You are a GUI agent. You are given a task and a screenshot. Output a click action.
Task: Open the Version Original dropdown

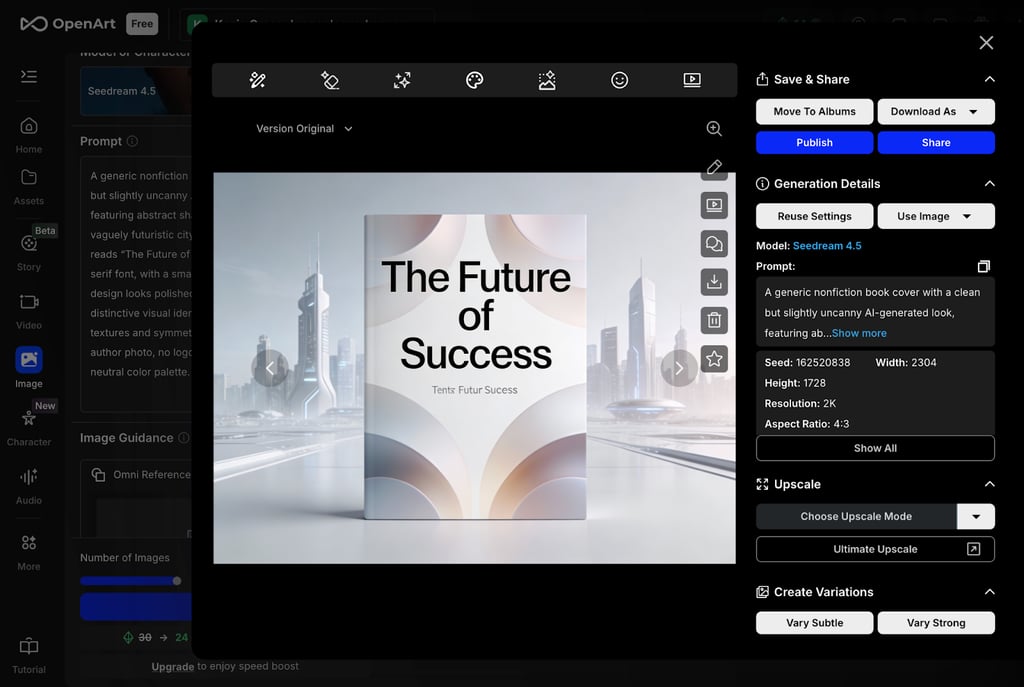pos(304,128)
